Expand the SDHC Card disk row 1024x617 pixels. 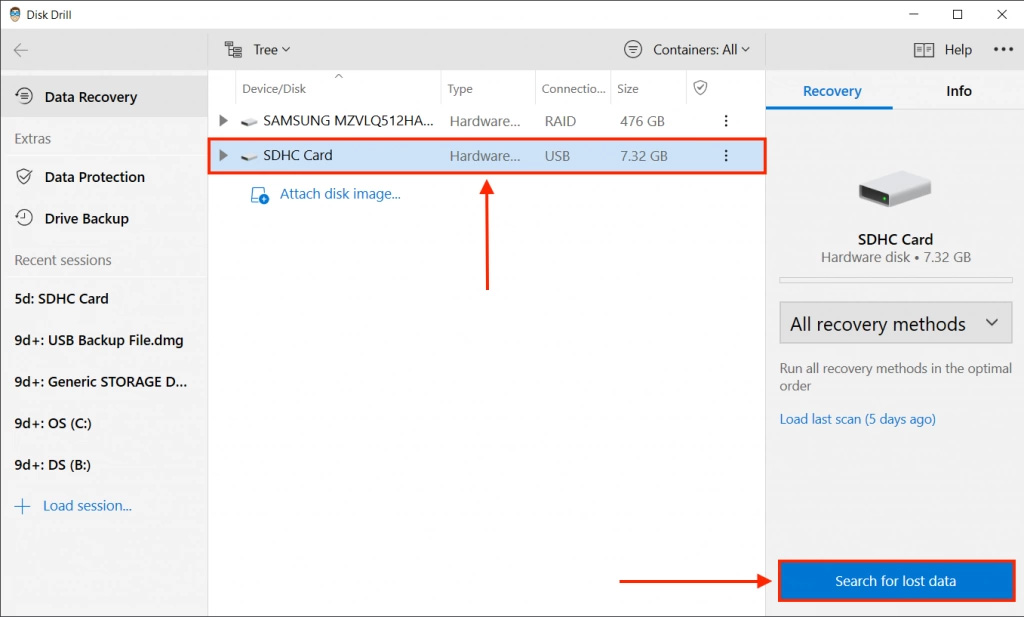[x=223, y=155]
